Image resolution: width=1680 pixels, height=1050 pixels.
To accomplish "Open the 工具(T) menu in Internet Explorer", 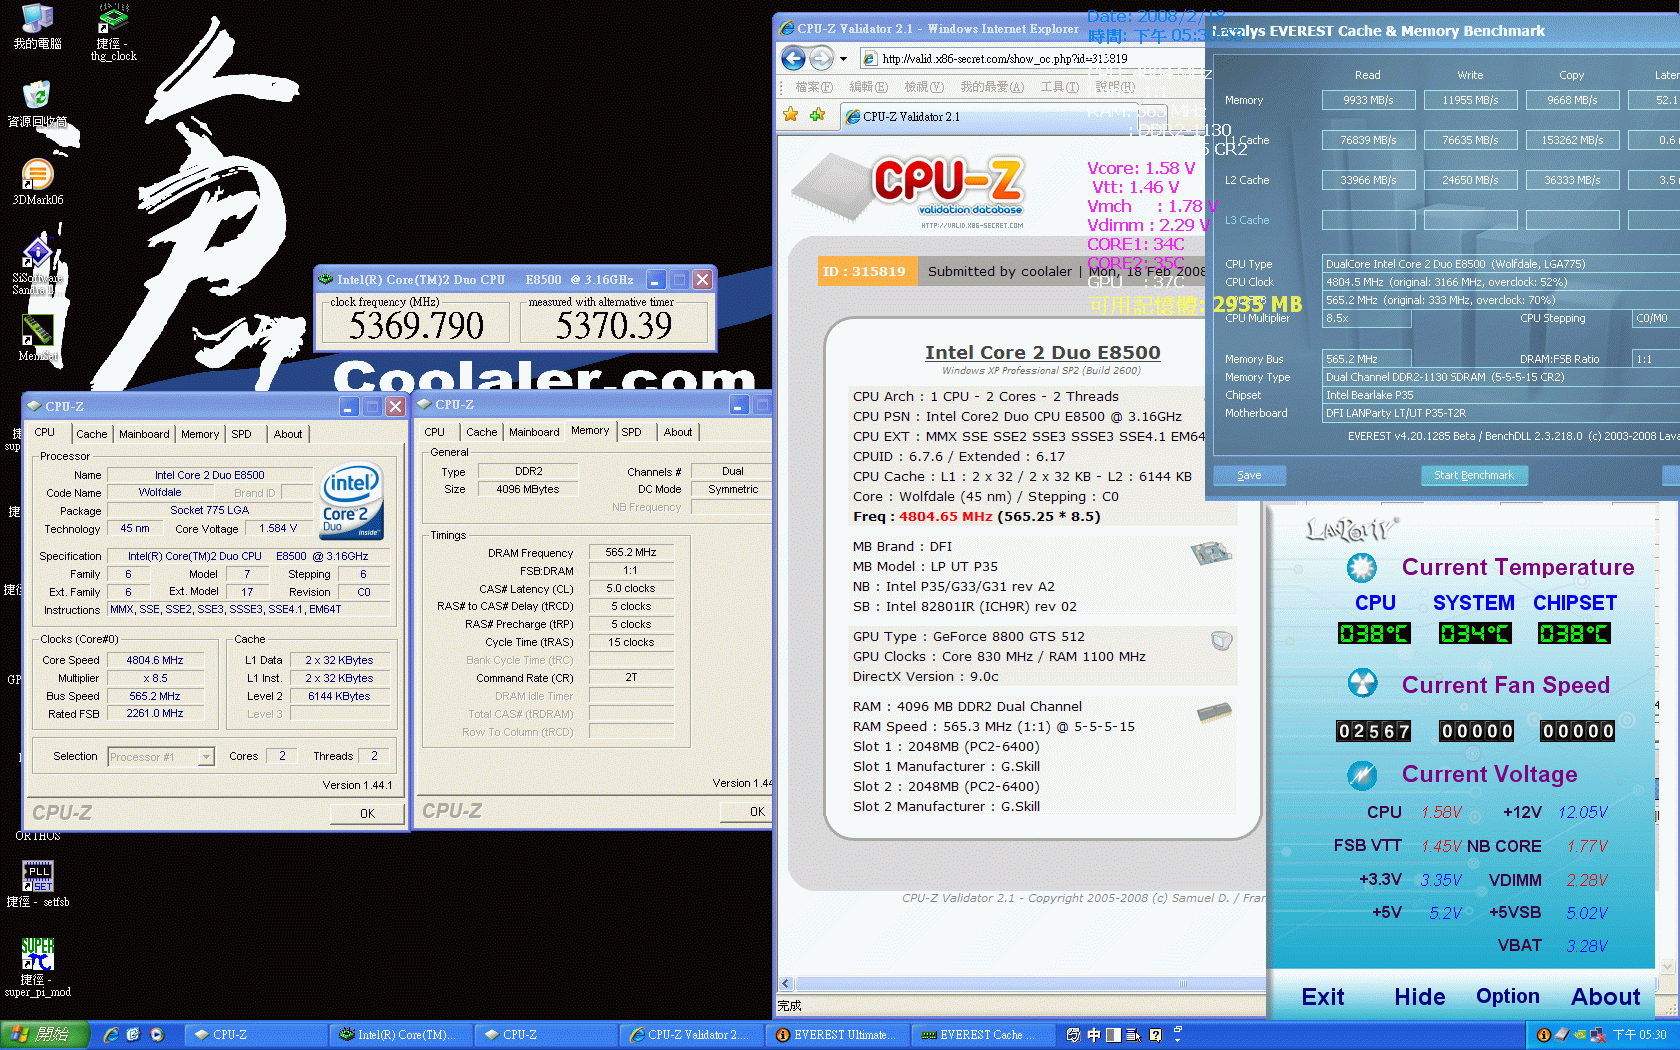I will click(1060, 87).
